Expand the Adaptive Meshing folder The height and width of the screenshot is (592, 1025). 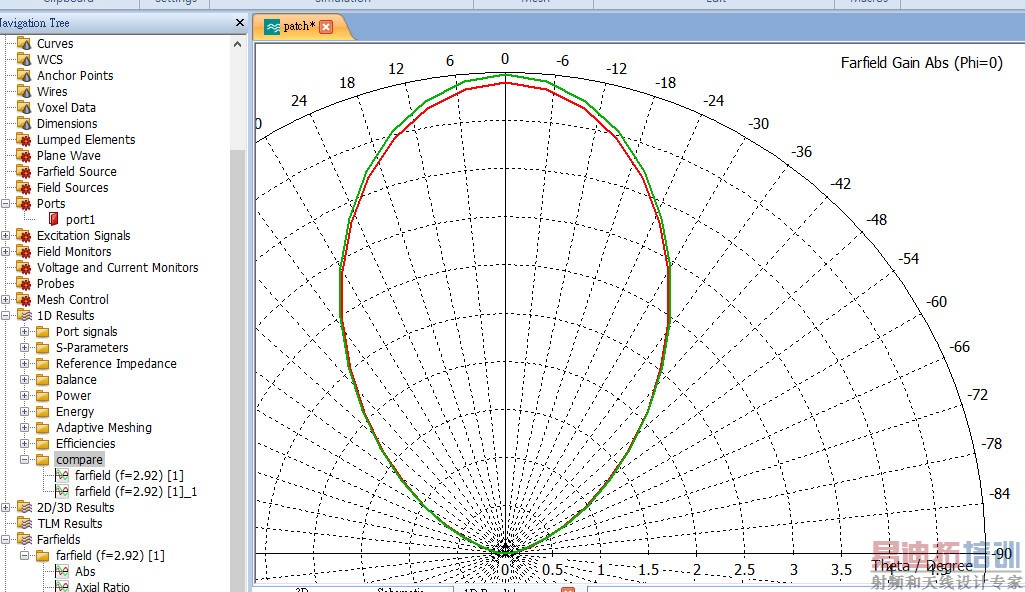pos(25,428)
